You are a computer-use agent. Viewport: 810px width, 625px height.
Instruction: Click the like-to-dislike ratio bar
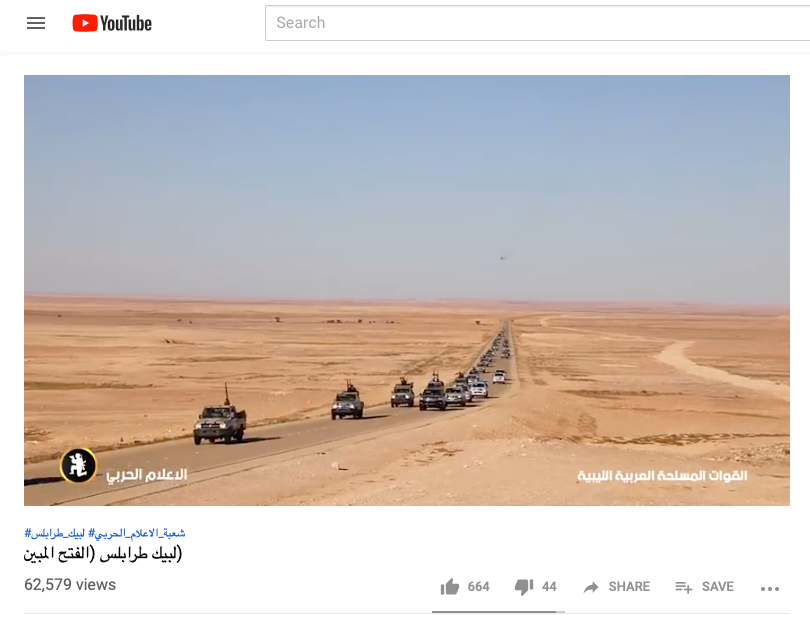pyautogui.click(x=498, y=612)
